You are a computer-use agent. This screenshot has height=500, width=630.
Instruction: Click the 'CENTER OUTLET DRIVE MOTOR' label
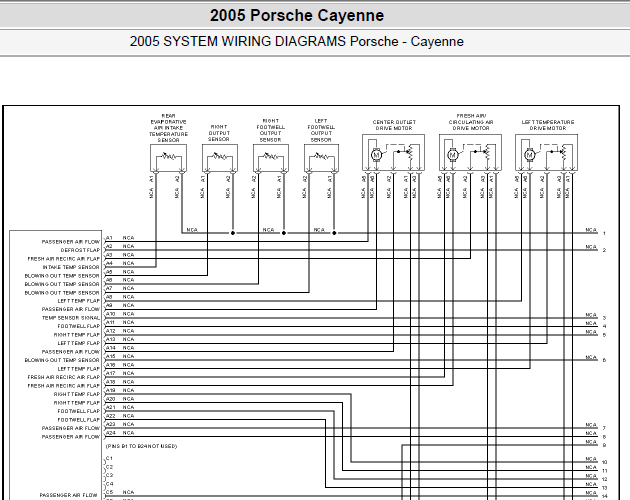(x=394, y=125)
